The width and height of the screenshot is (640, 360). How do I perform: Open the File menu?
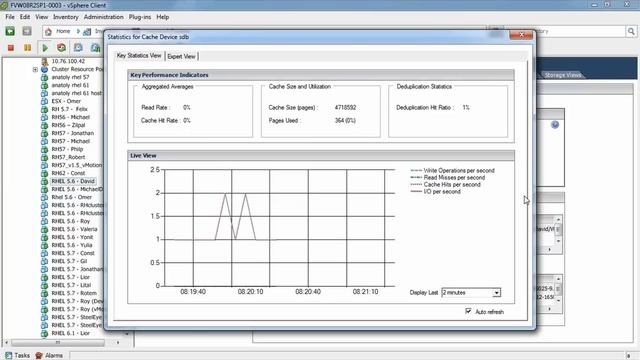(x=10, y=17)
